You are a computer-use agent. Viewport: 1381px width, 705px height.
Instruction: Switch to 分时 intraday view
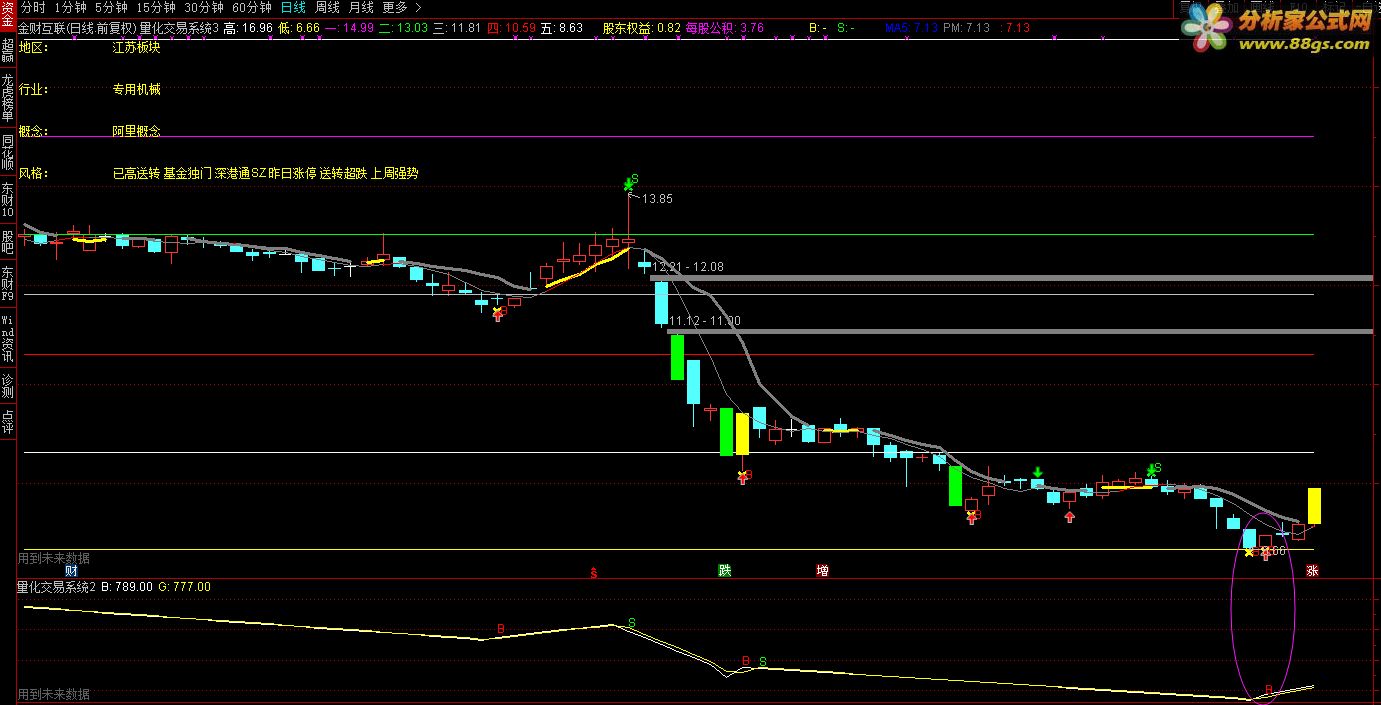click(x=33, y=7)
